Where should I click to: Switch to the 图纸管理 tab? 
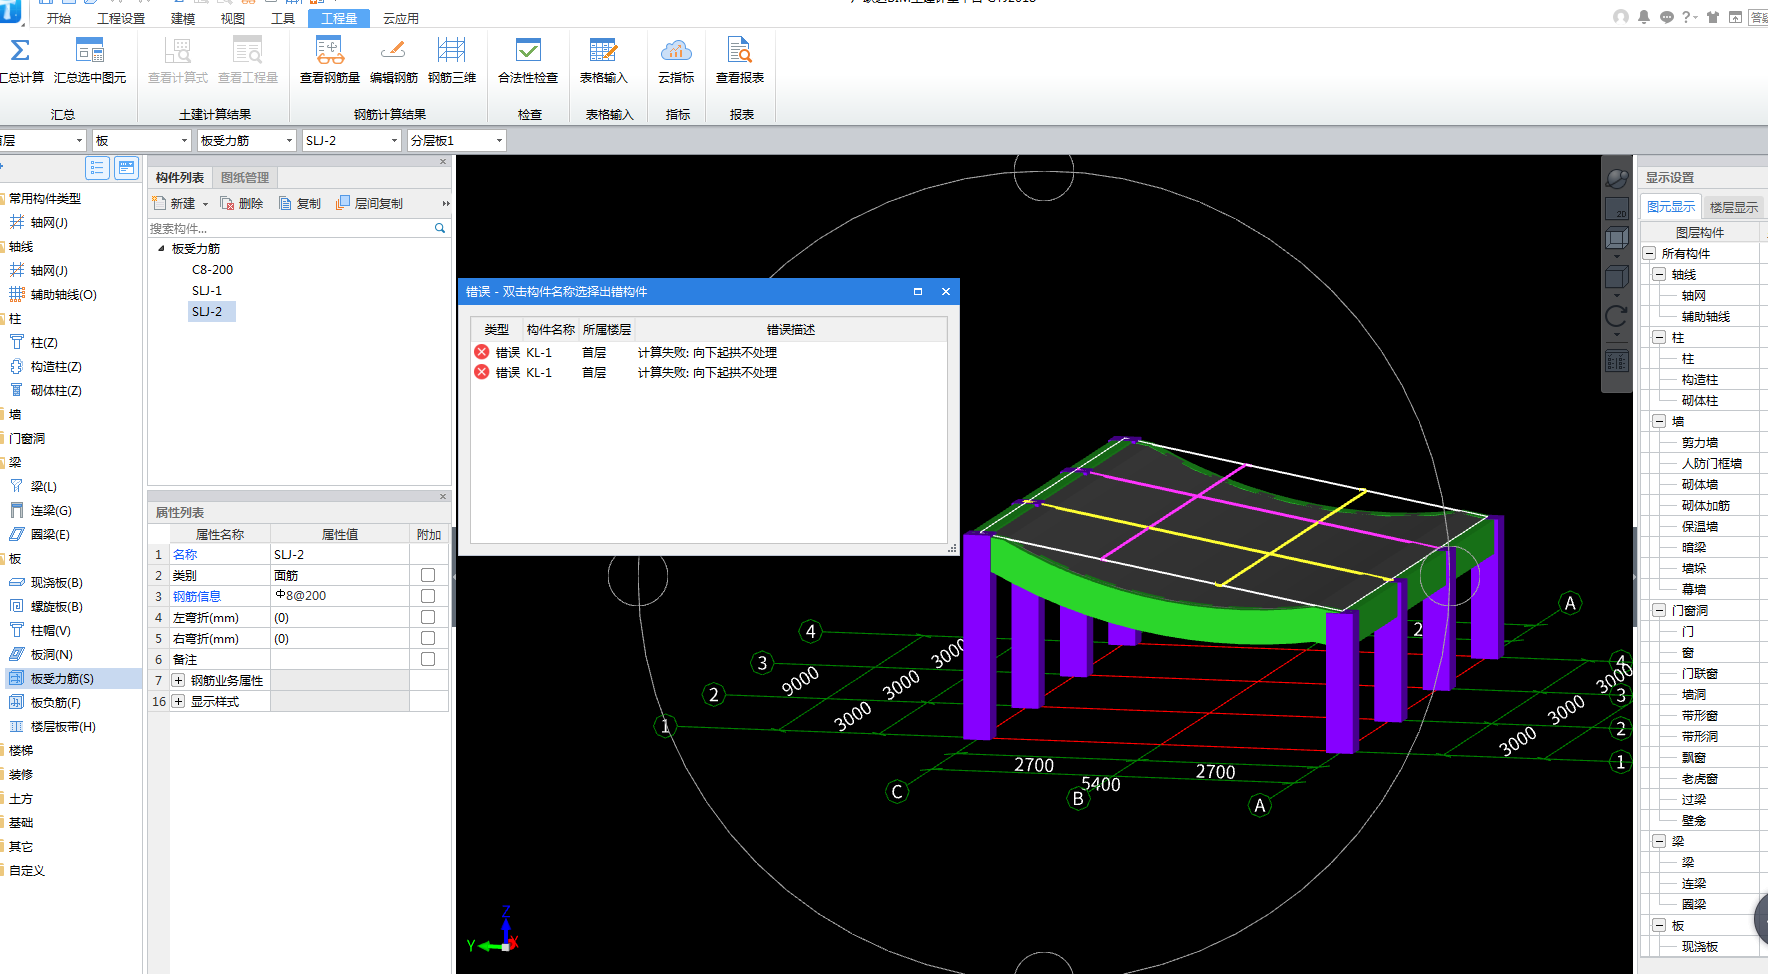[x=245, y=178]
